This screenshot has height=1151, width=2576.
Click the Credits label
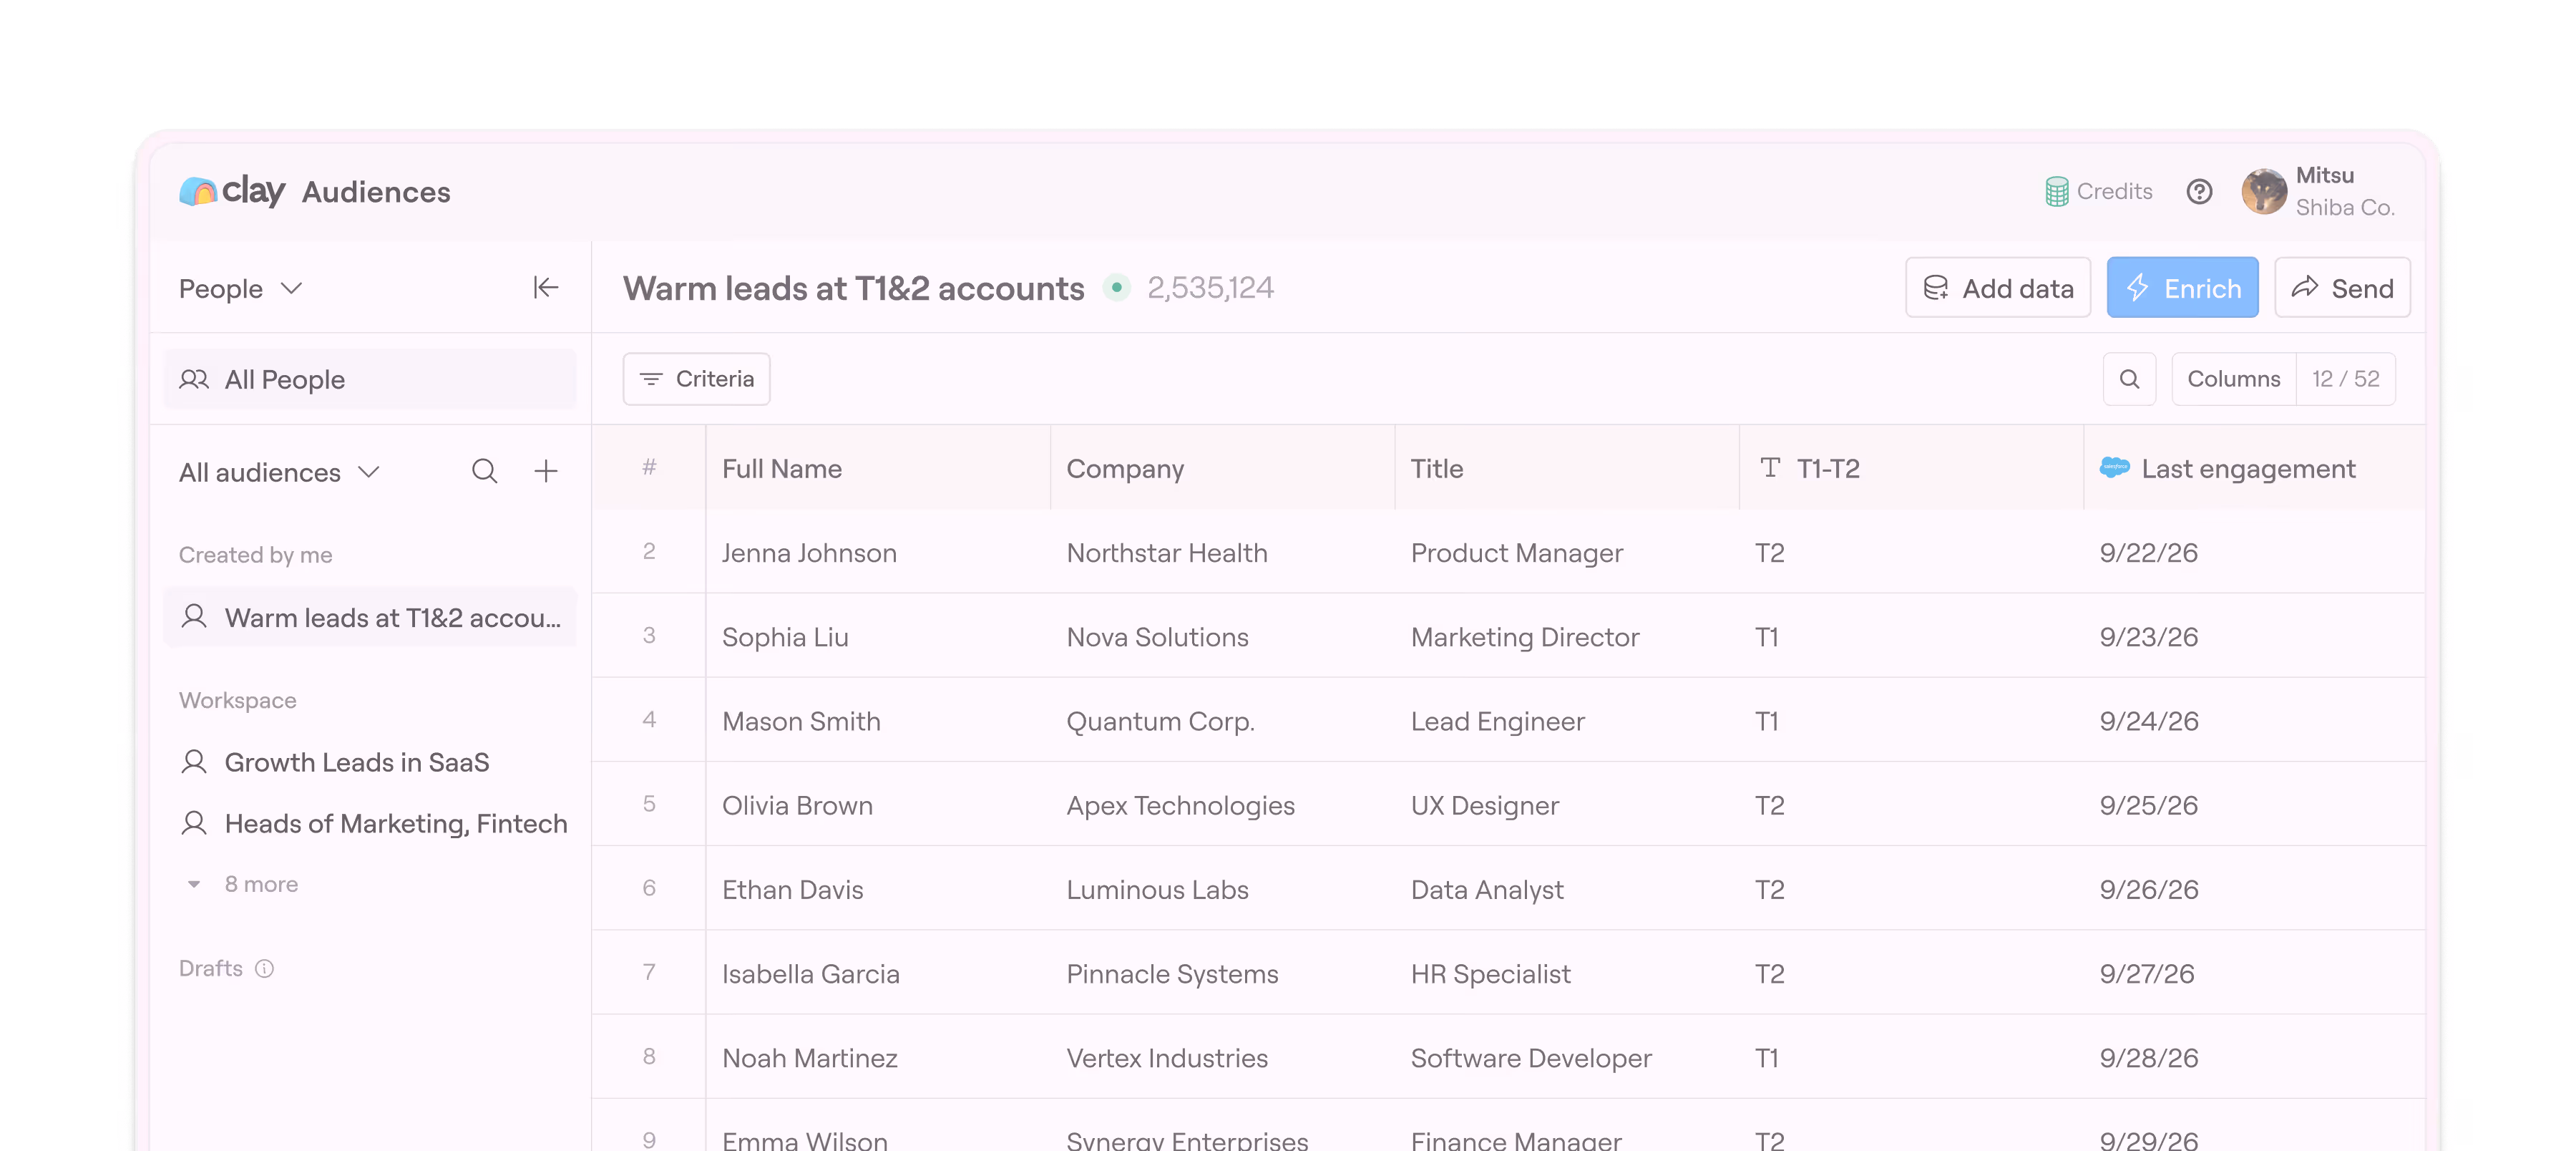pos(2114,191)
